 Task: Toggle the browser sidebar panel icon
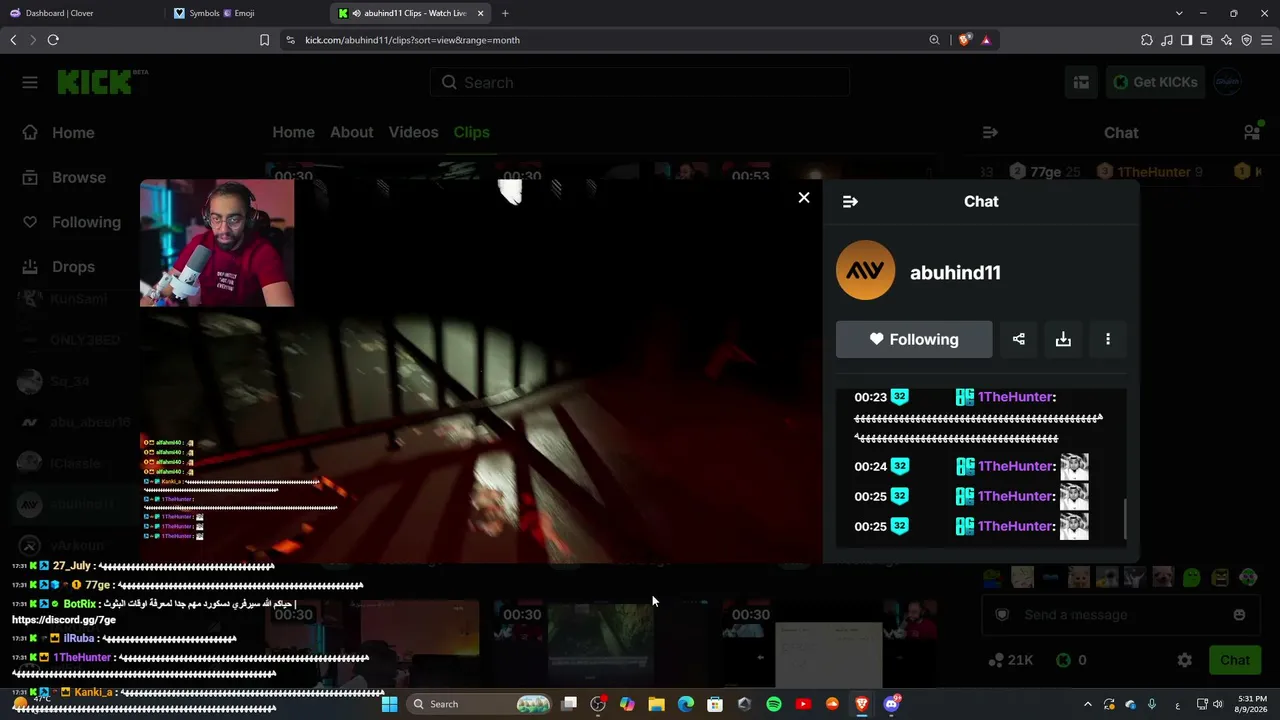tap(1187, 40)
